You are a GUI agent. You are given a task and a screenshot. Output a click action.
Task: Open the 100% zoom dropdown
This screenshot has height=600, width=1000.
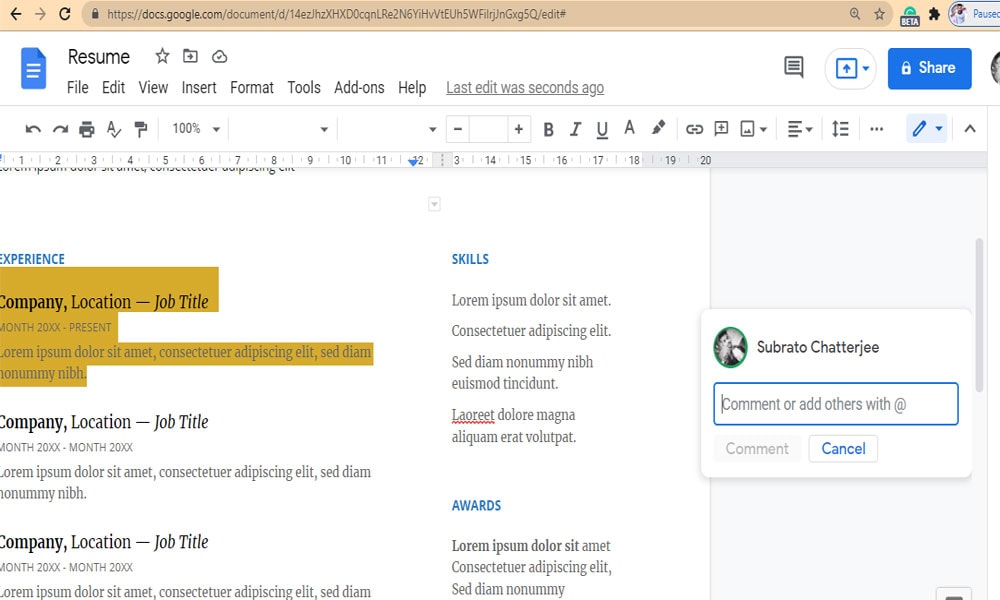[195, 129]
